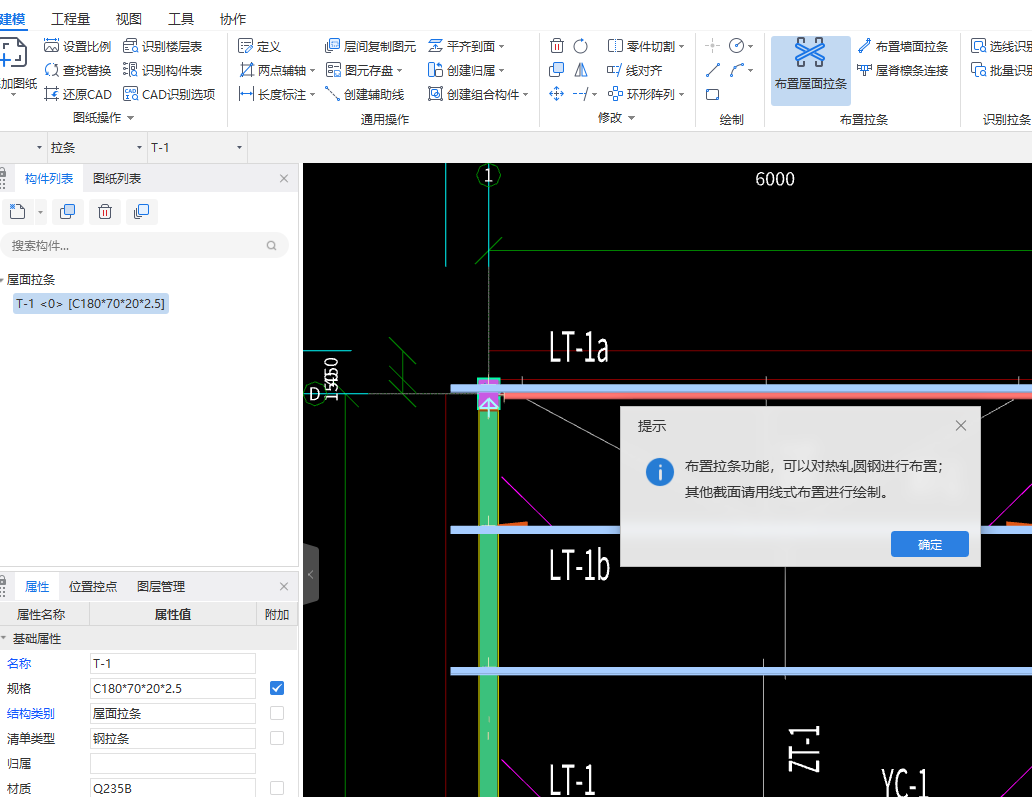Click 屋脊檩条连接 tool
This screenshot has width=1032, height=797.
(902, 70)
